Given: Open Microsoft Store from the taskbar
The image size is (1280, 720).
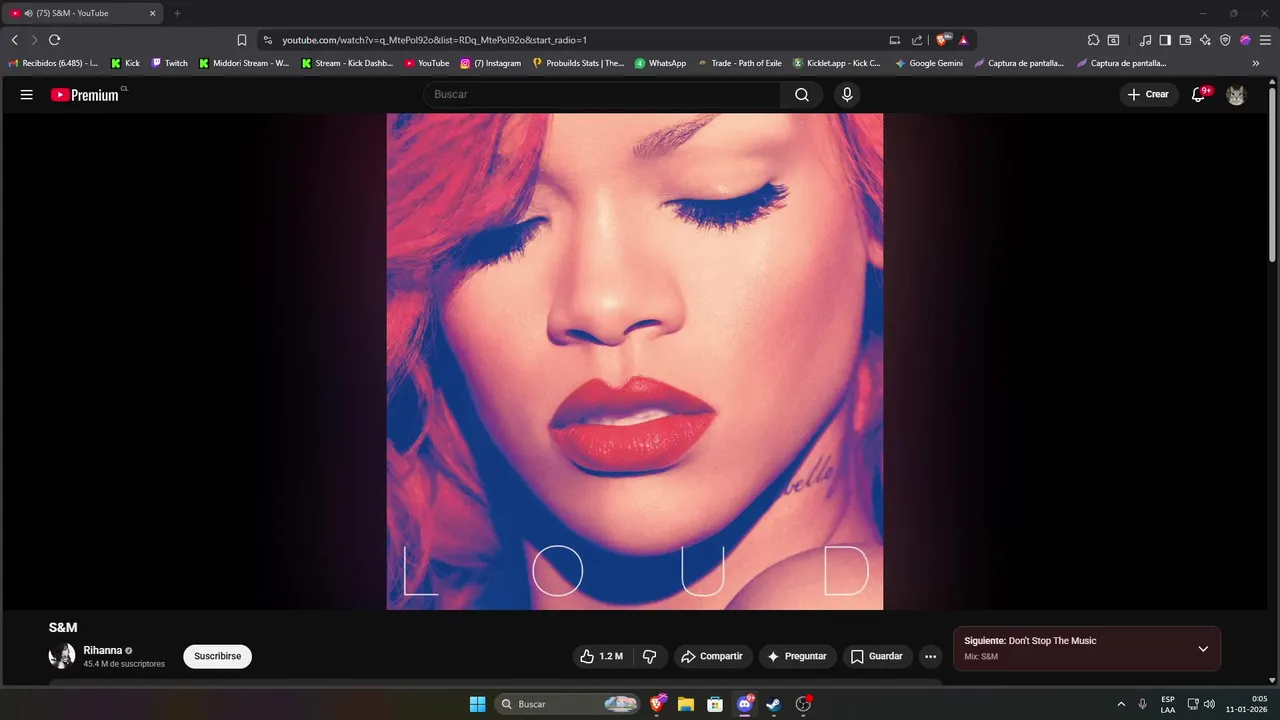Looking at the screenshot, I should pos(715,704).
